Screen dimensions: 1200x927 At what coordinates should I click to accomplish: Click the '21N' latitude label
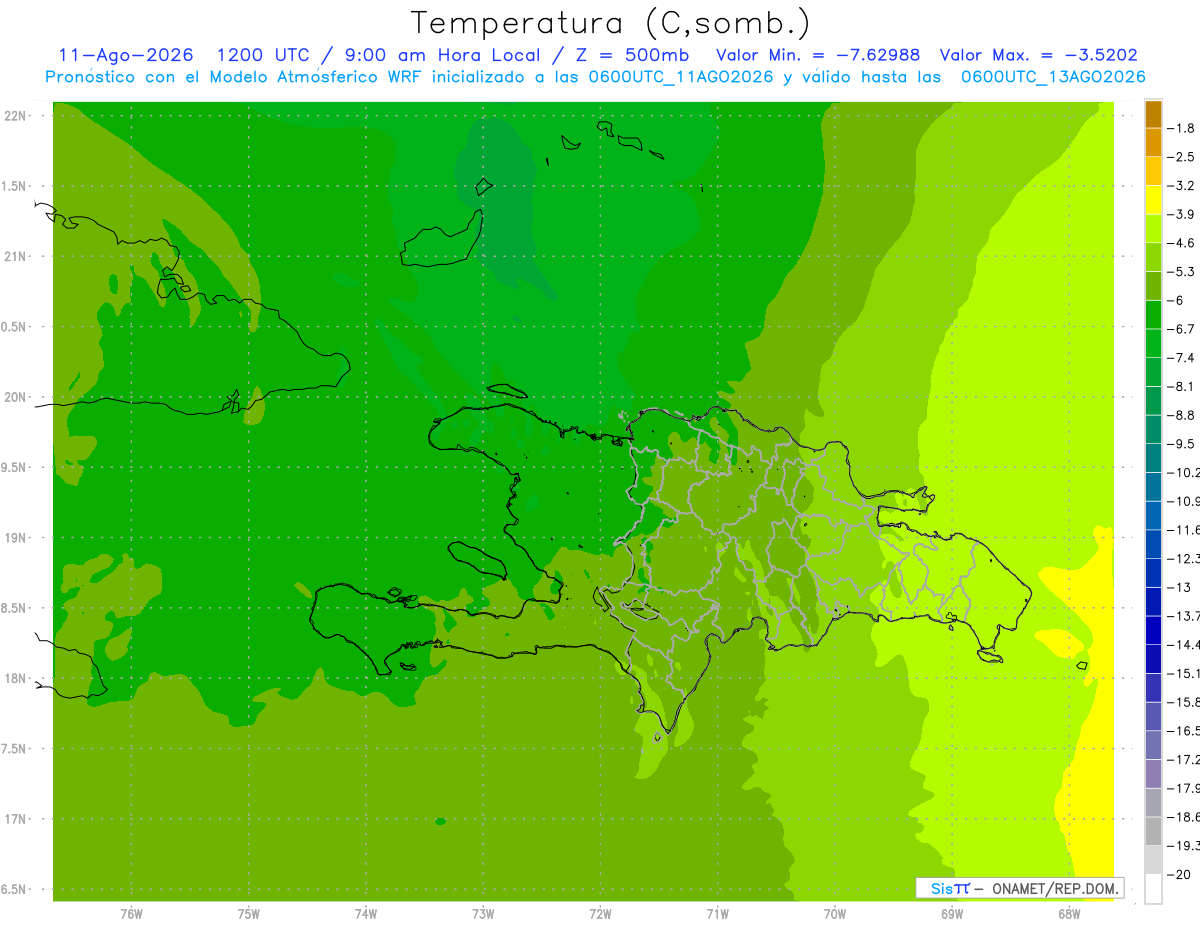coord(14,256)
